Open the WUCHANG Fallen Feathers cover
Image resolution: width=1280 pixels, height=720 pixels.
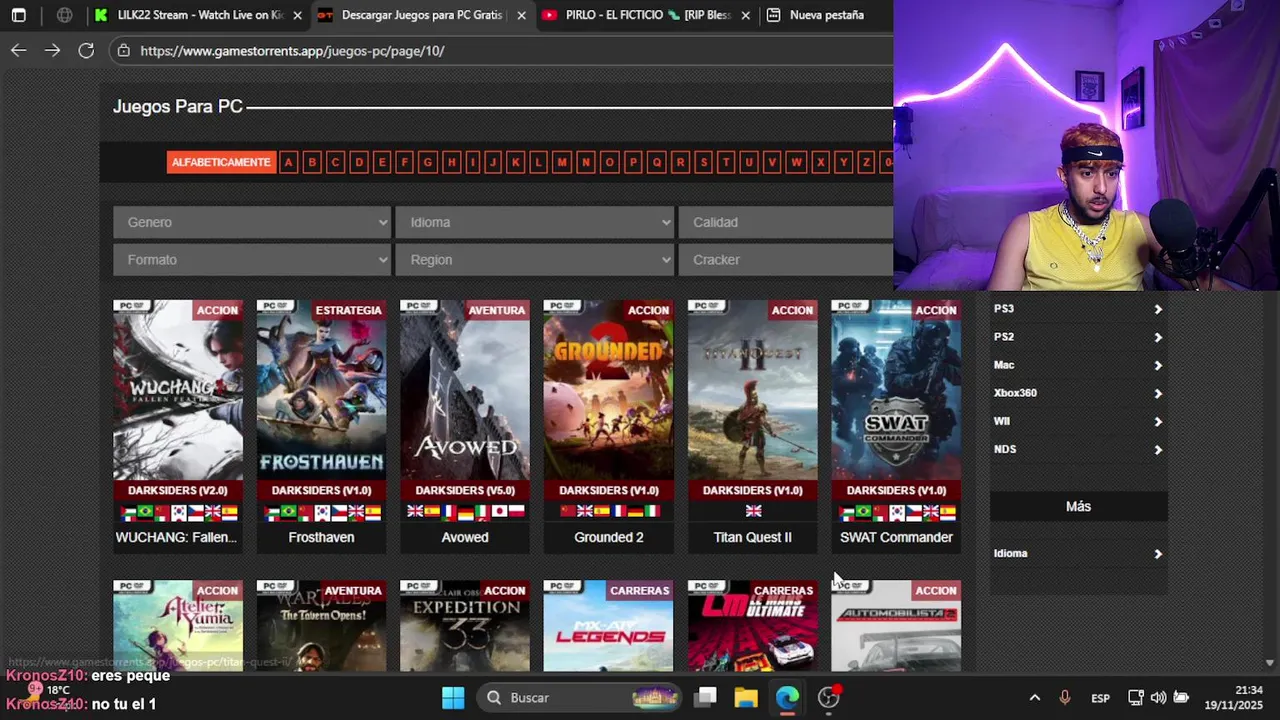178,390
